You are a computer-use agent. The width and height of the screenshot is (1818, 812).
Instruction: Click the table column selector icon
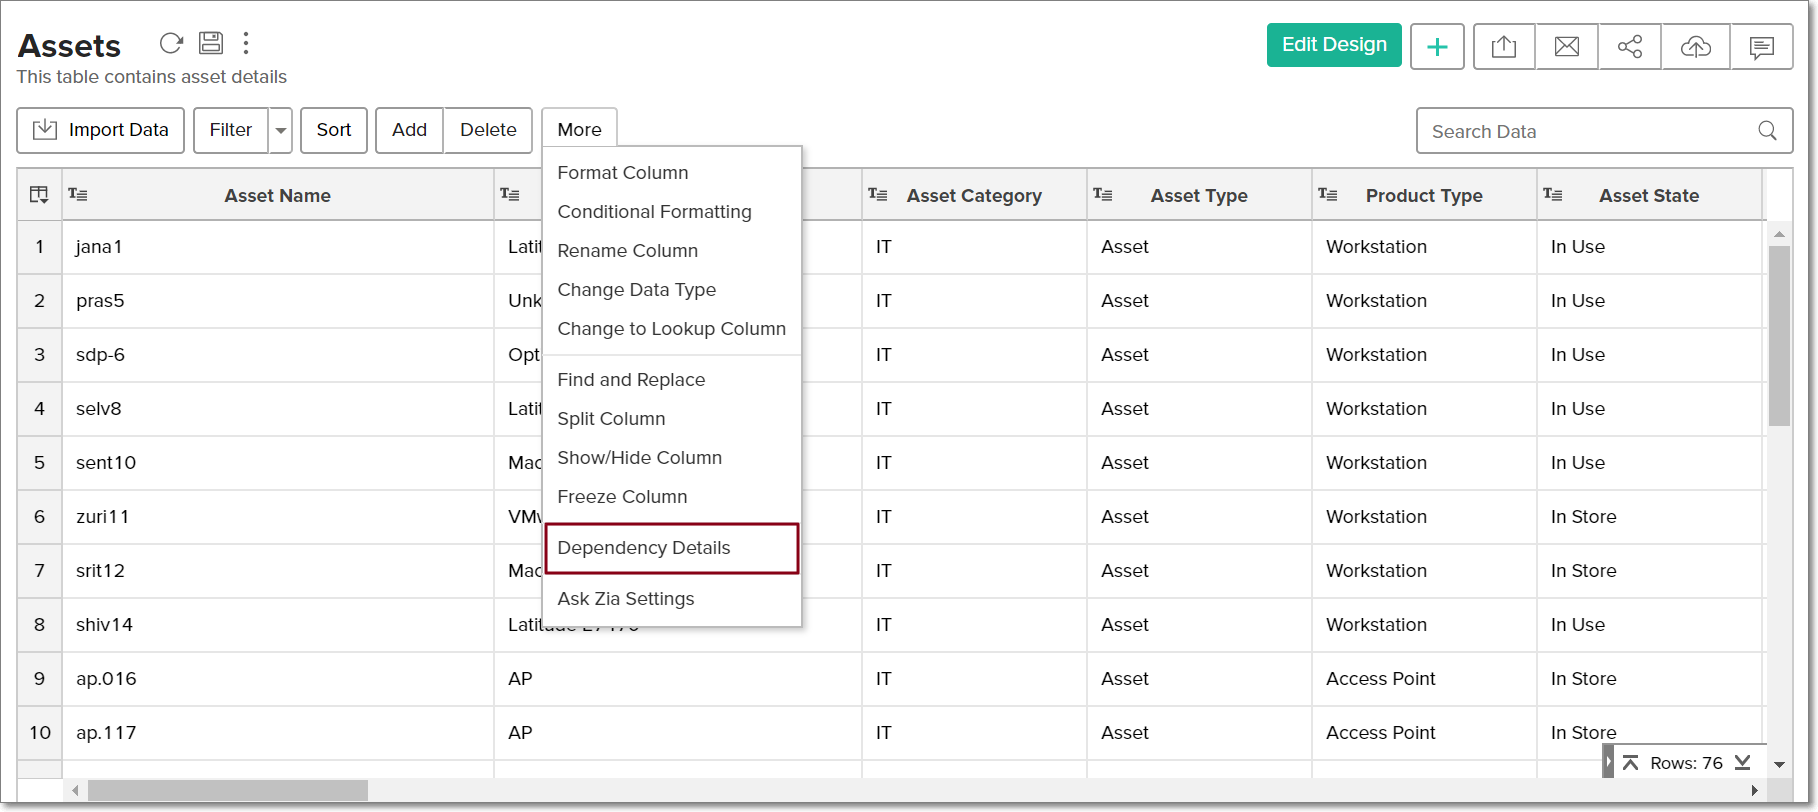click(x=39, y=195)
